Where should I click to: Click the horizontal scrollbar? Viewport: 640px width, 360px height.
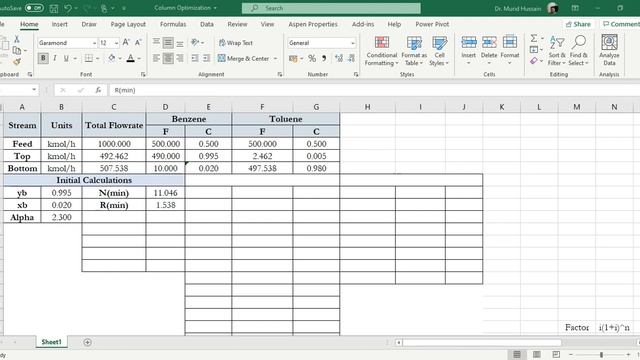tap(482, 342)
